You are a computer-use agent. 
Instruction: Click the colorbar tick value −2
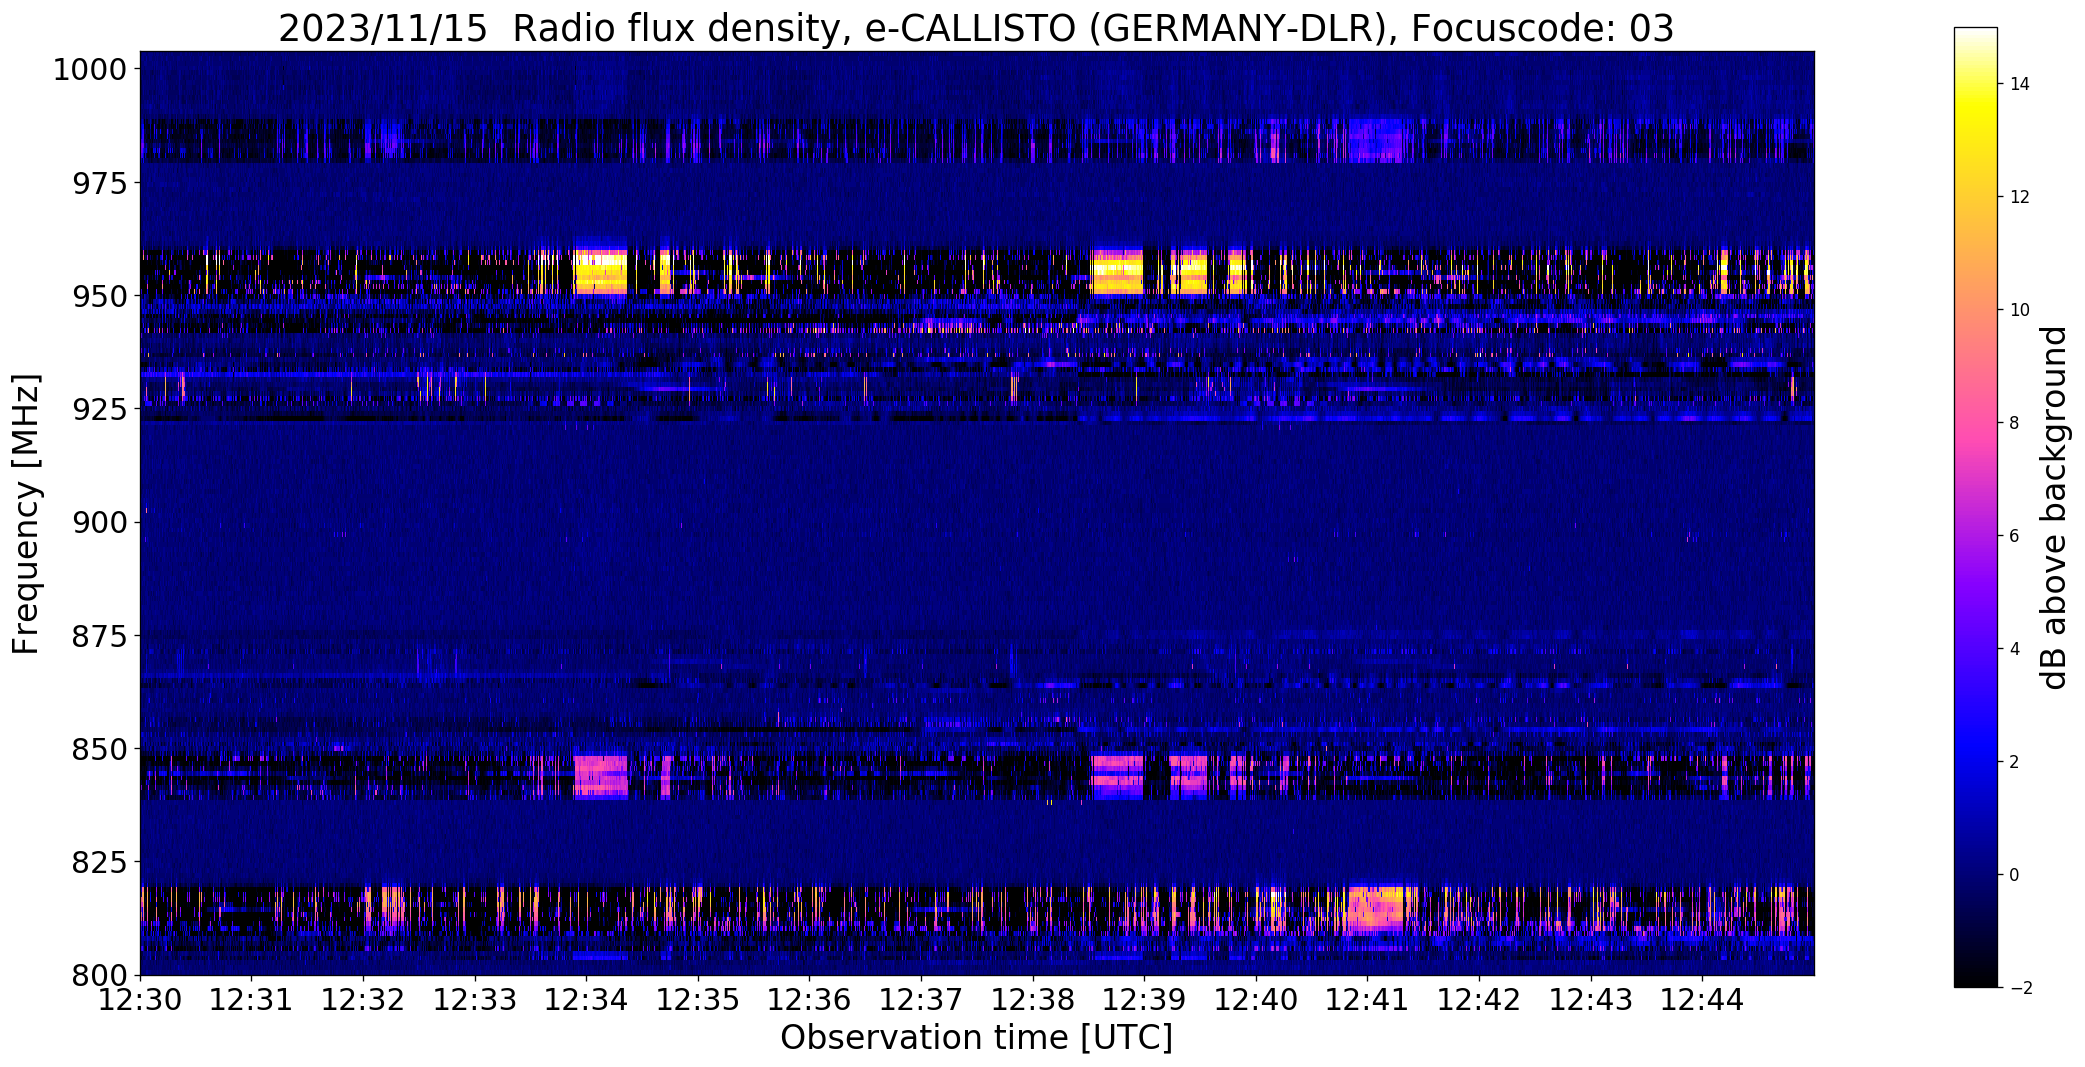pyautogui.click(x=2020, y=988)
